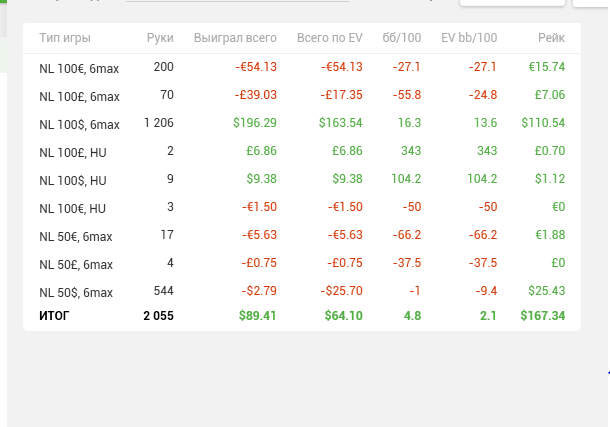Open the NL 100$, 6max game type
The height and width of the screenshot is (427, 610).
click(79, 125)
